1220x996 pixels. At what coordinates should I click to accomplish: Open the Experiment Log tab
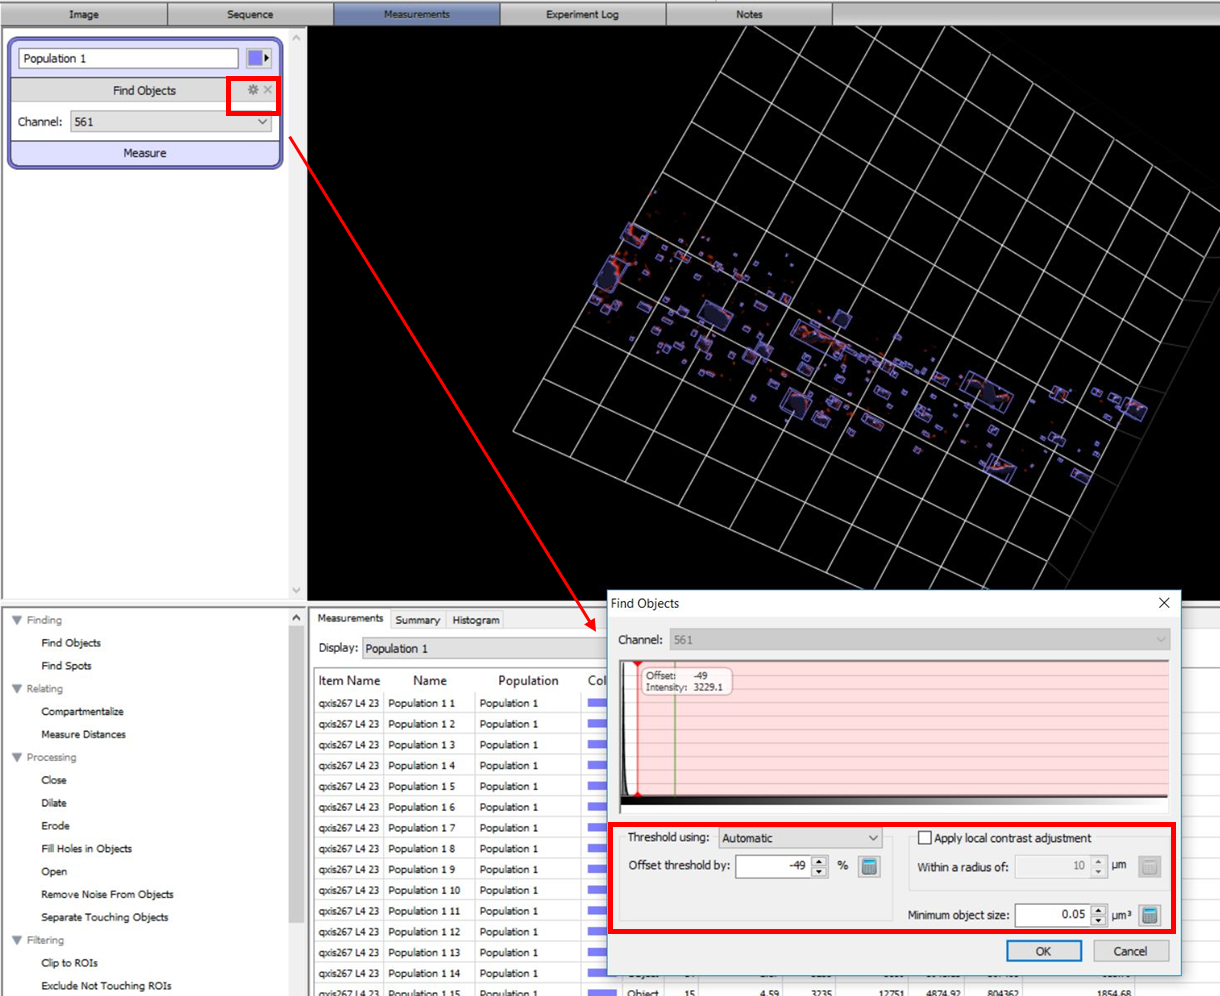(582, 14)
